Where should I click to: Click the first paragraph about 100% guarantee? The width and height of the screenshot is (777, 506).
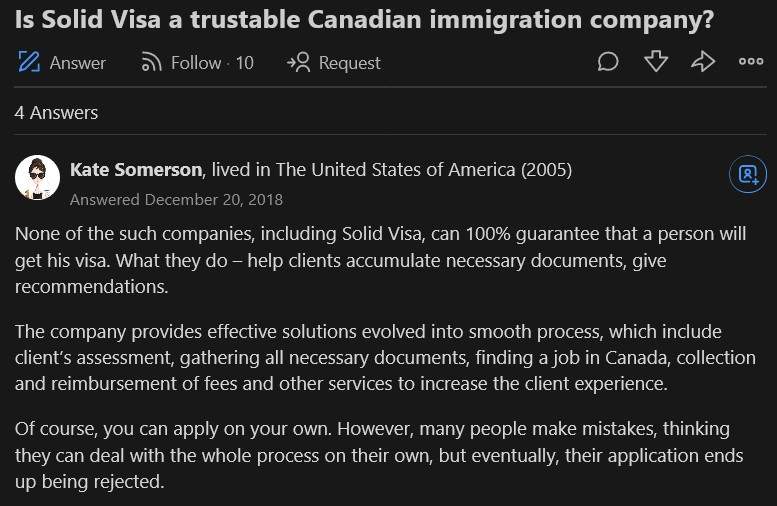click(x=381, y=260)
